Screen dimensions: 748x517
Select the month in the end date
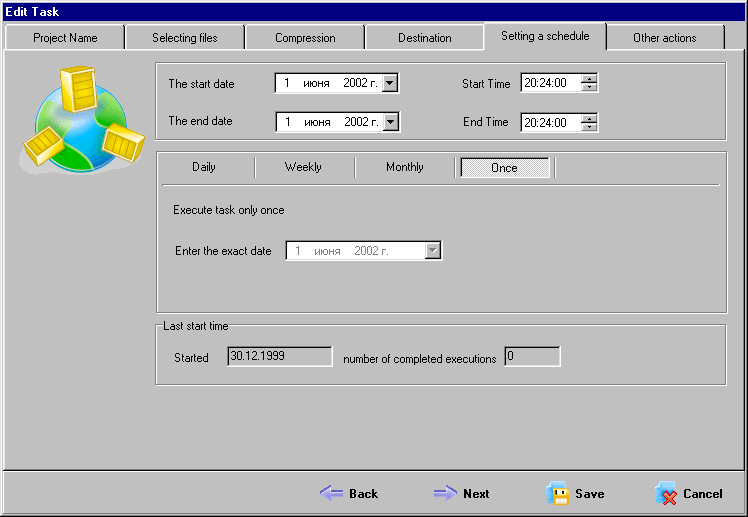[317, 123]
